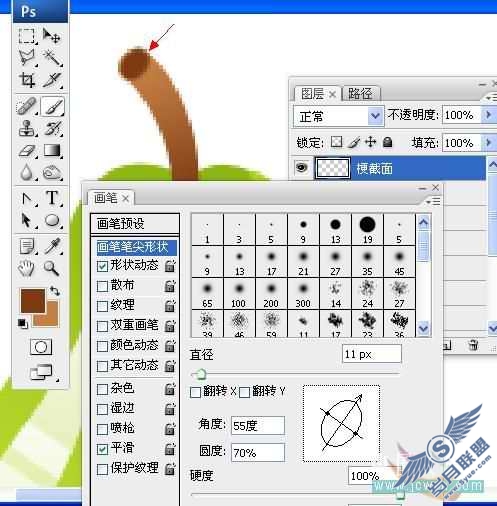Open Layers panel flyout menu
The width and height of the screenshot is (497, 506).
(x=491, y=97)
